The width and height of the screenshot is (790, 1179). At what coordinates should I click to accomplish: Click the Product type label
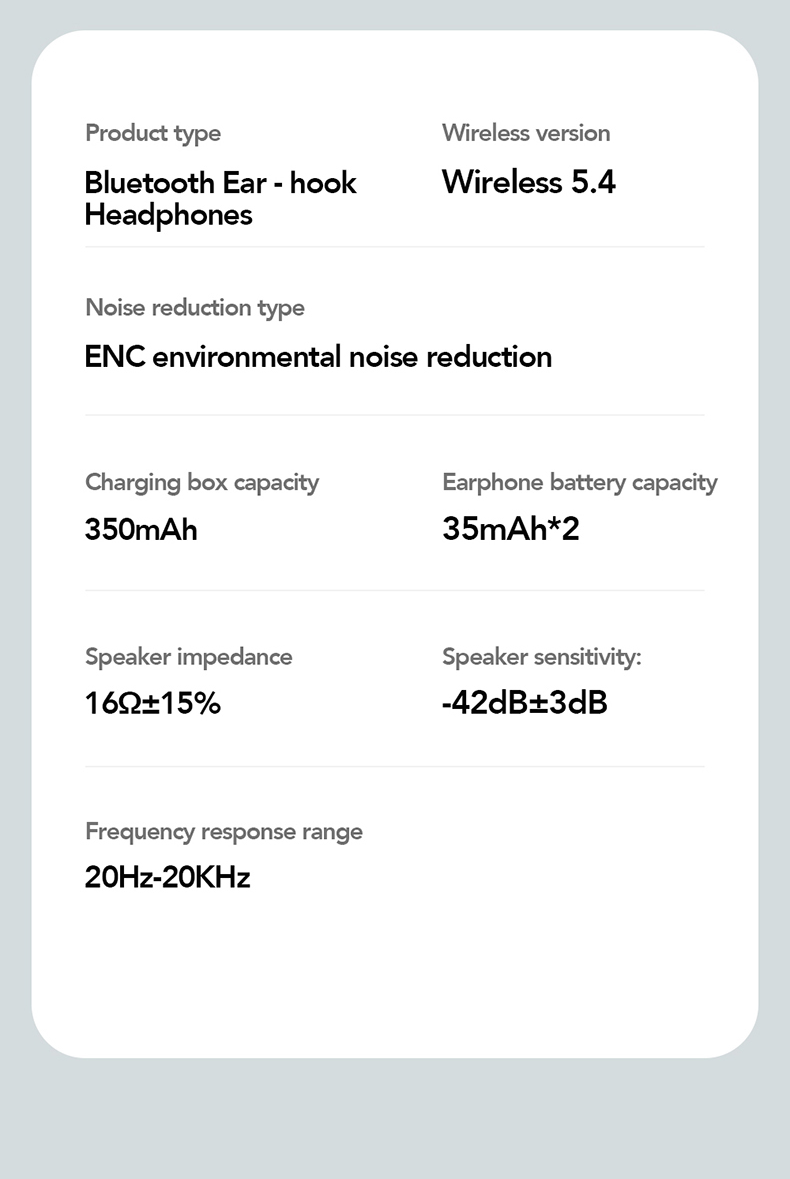[153, 133]
